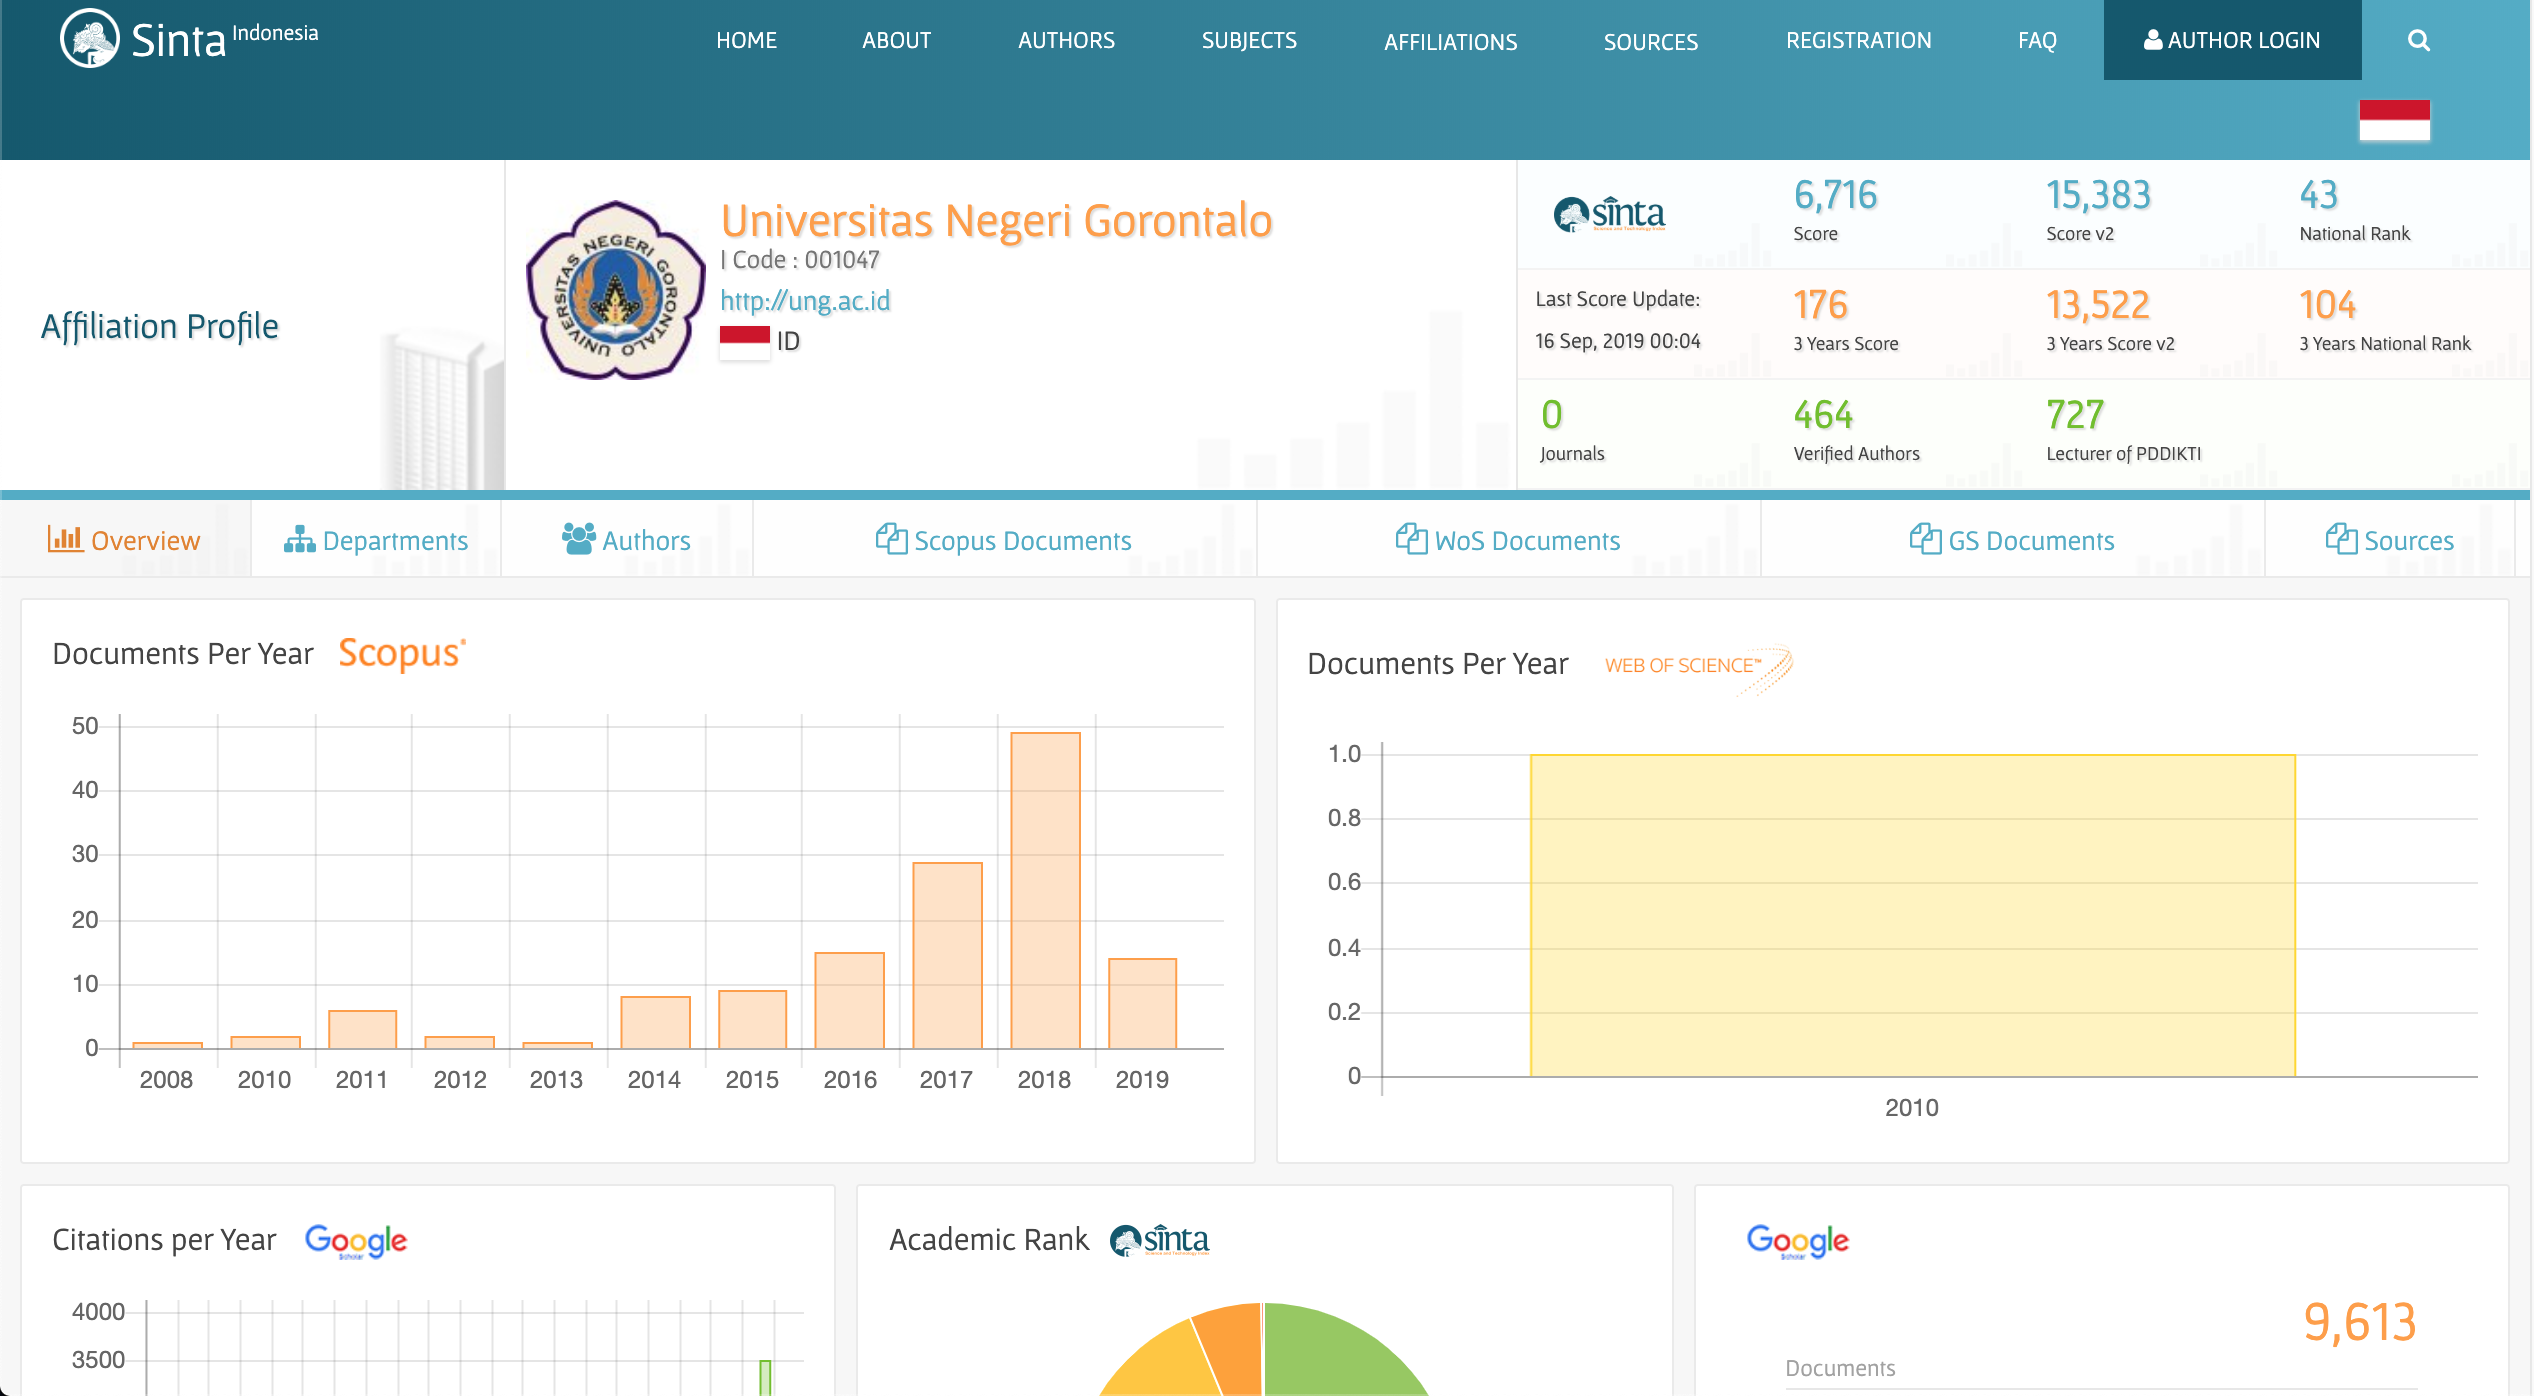Click the I Code : 001047 text
The image size is (2534, 1396).
click(800, 260)
